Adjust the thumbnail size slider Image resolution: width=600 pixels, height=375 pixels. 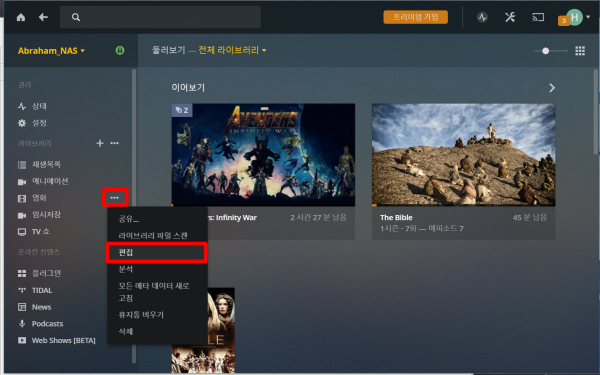546,51
